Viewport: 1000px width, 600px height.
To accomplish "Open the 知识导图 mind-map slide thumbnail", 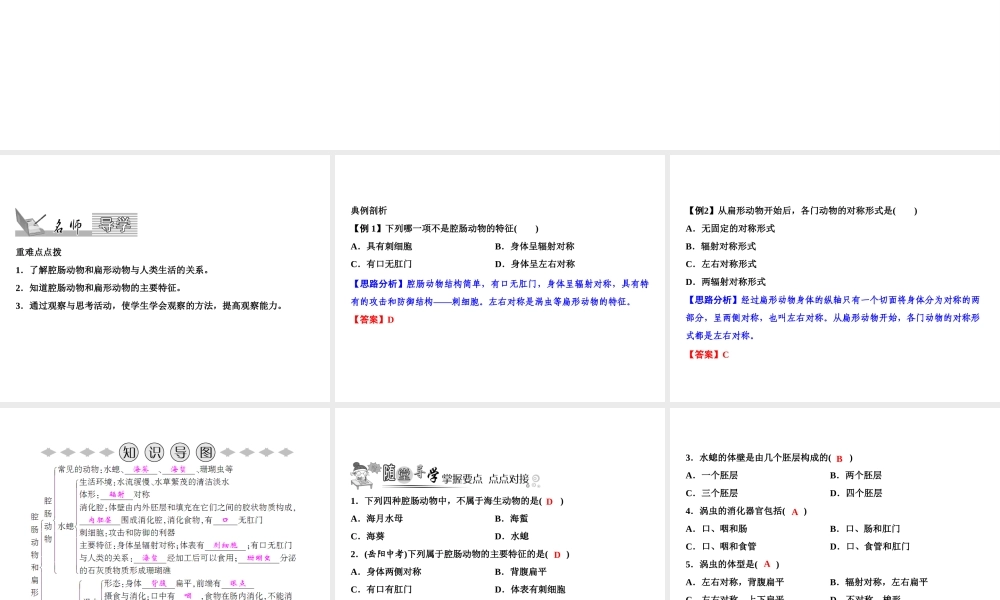I will click(165, 504).
